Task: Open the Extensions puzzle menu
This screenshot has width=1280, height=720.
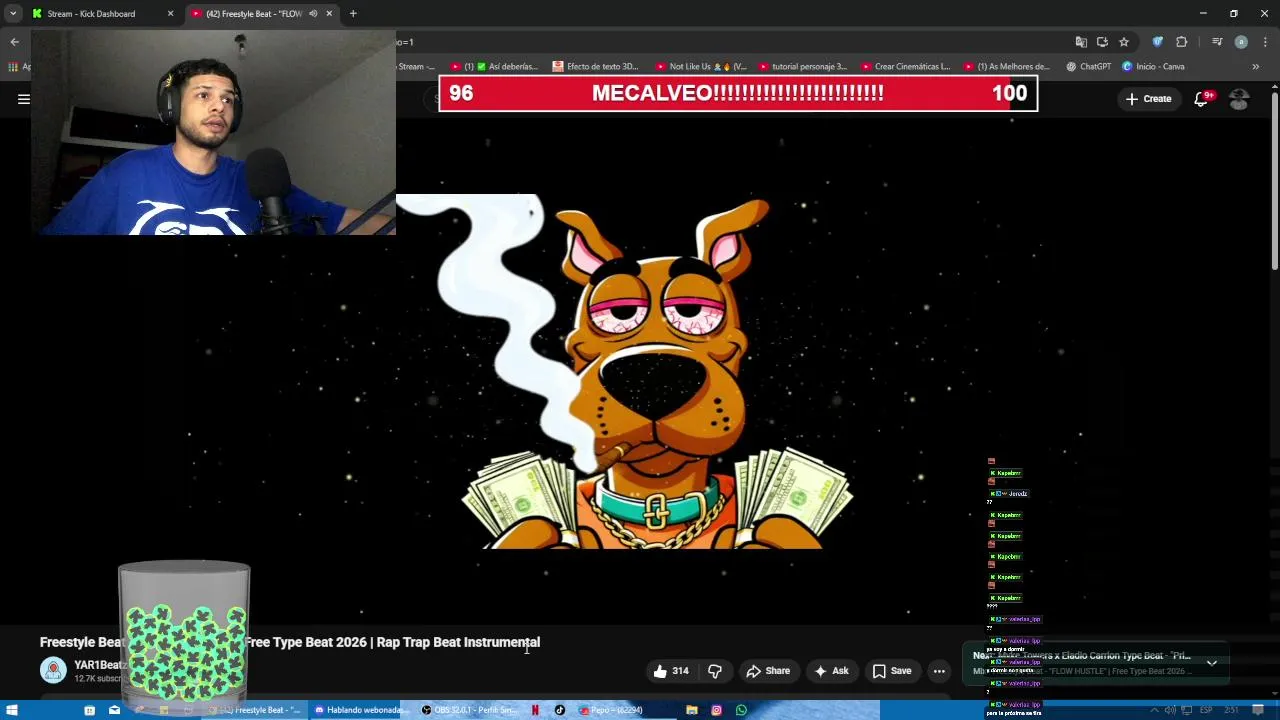Action: pos(1182,42)
